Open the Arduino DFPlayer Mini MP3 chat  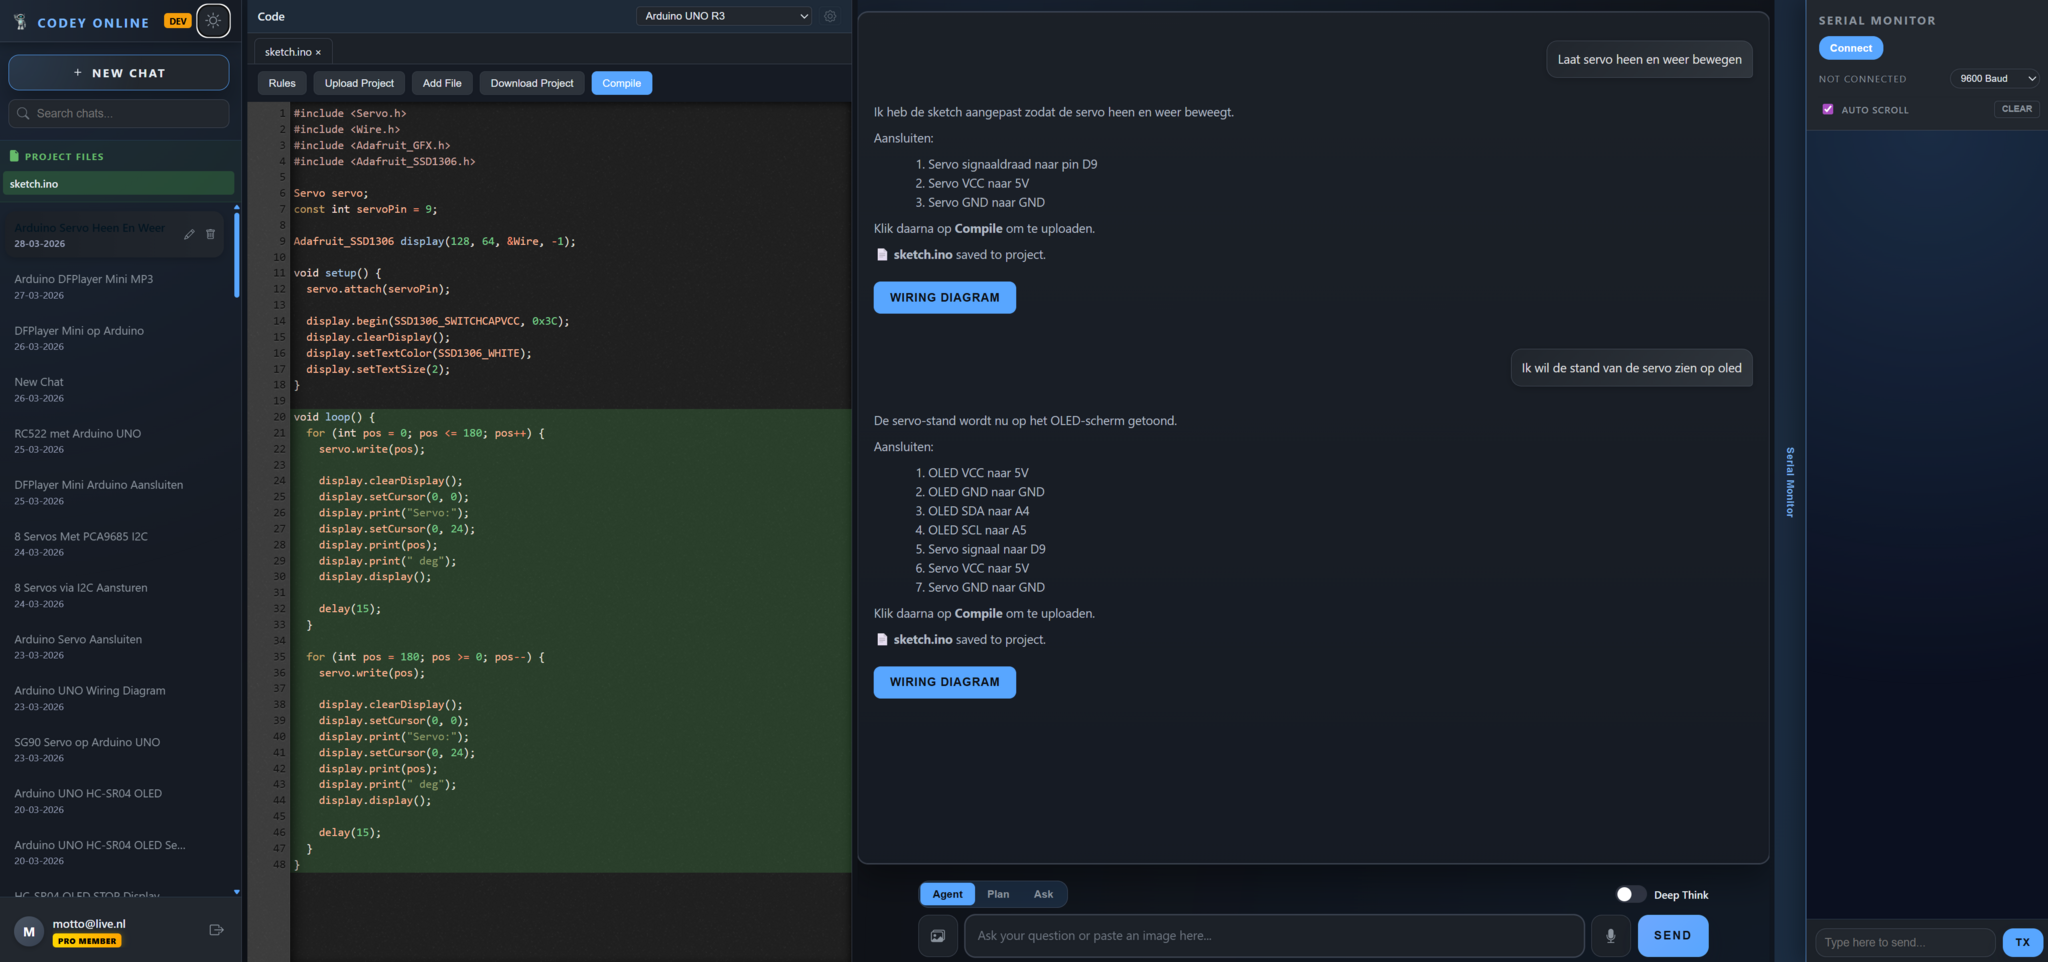pyautogui.click(x=84, y=279)
